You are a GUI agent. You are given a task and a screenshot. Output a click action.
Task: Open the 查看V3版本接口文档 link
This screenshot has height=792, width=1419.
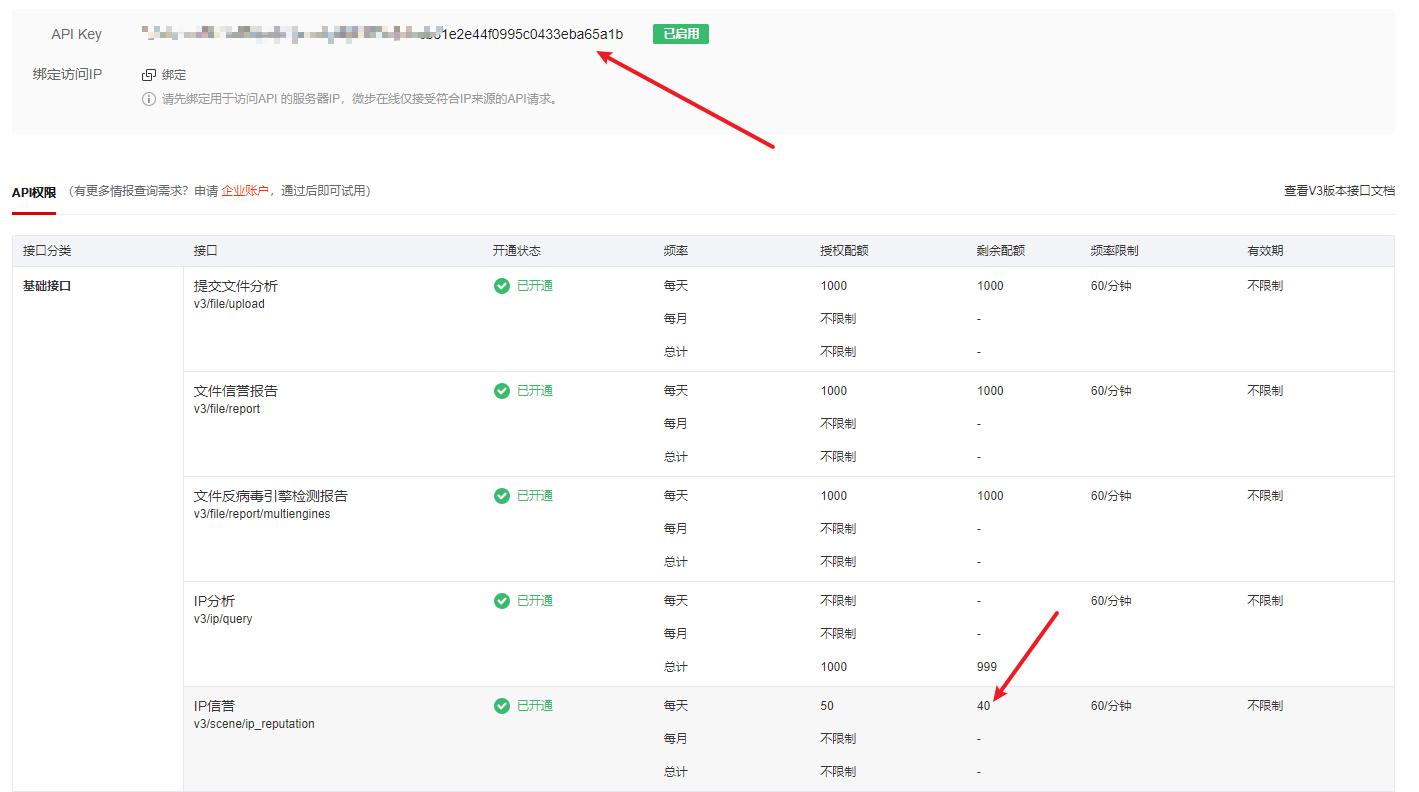point(1339,191)
